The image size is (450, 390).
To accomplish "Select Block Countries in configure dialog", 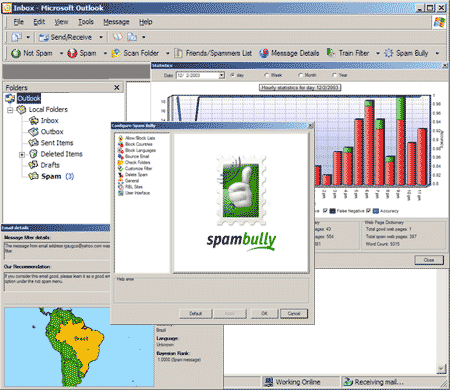I will coord(135,144).
